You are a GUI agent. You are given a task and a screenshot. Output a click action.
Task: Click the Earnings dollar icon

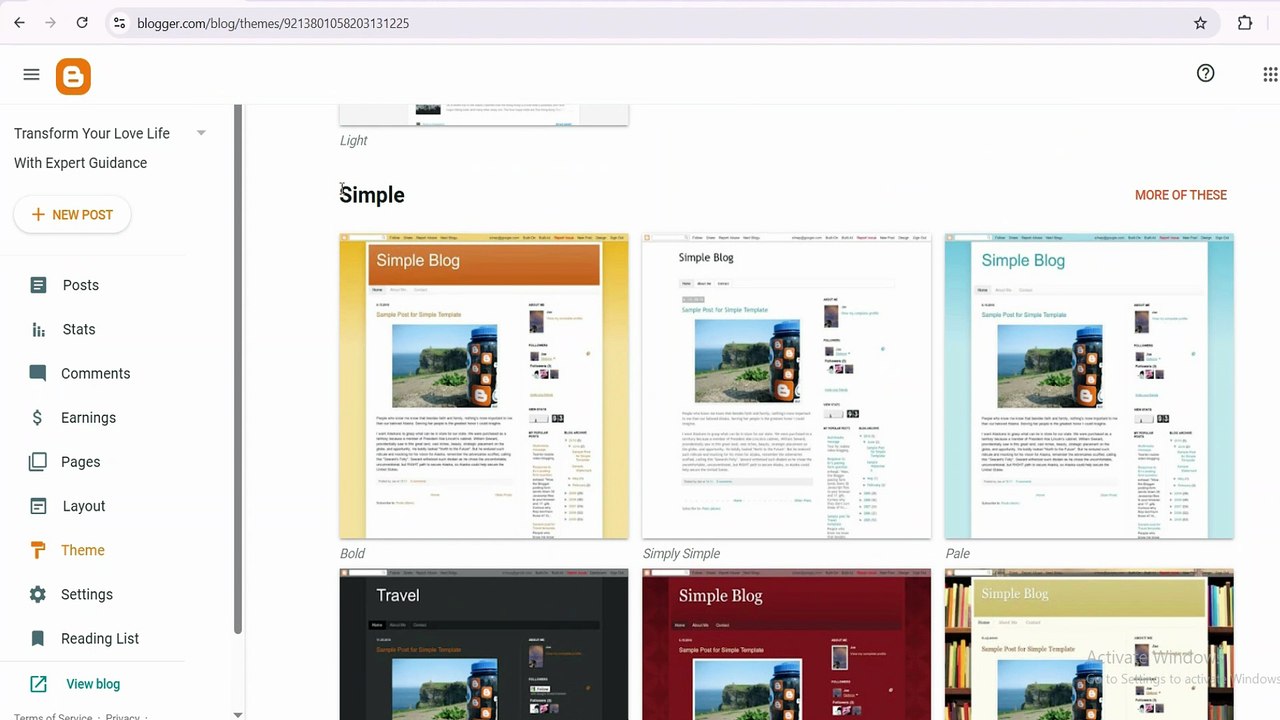pyautogui.click(x=38, y=417)
